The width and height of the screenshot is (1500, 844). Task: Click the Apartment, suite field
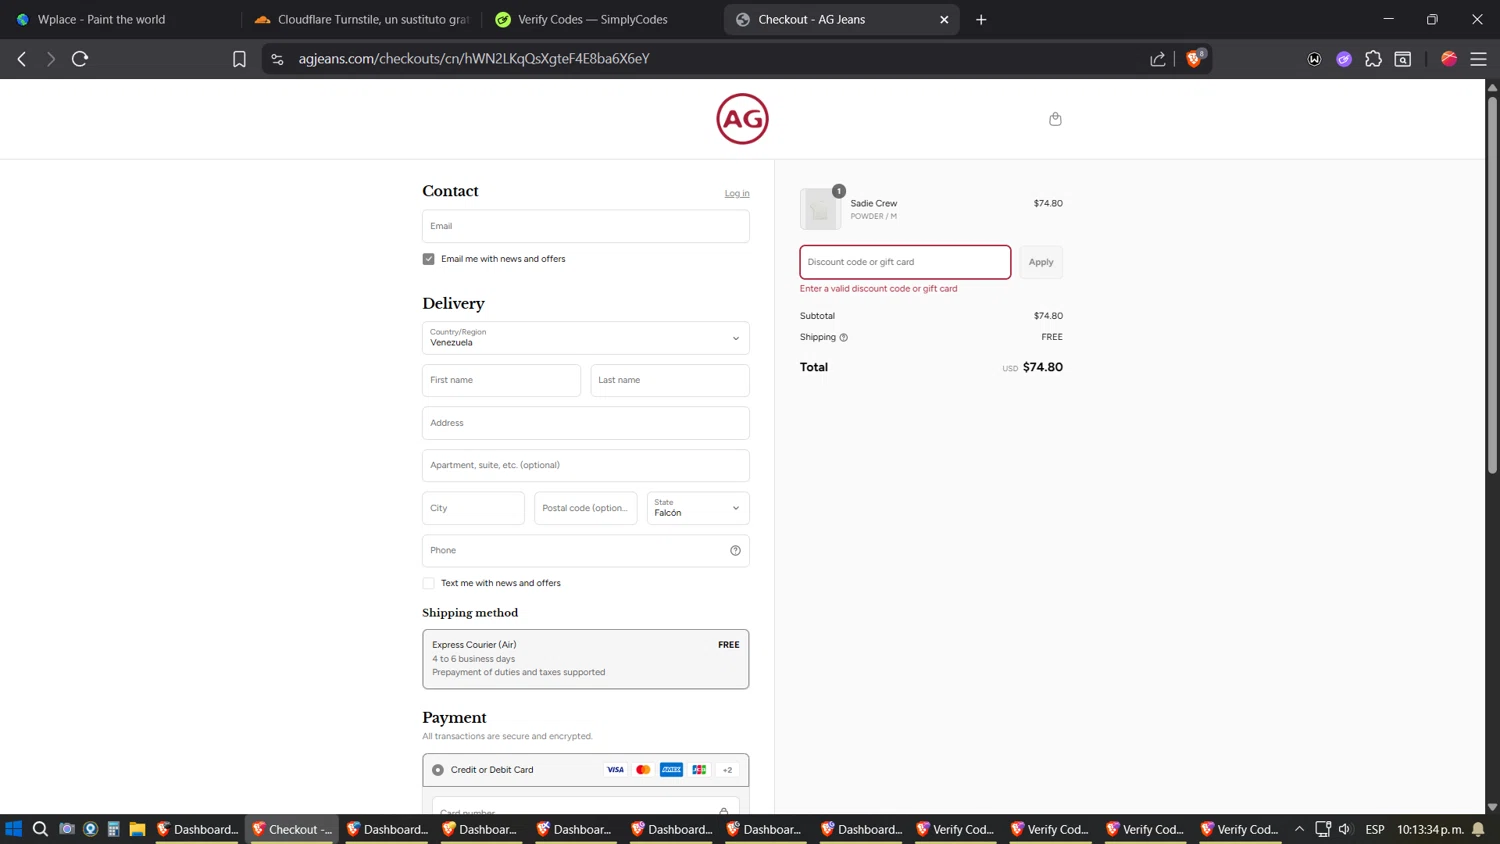tap(585, 465)
